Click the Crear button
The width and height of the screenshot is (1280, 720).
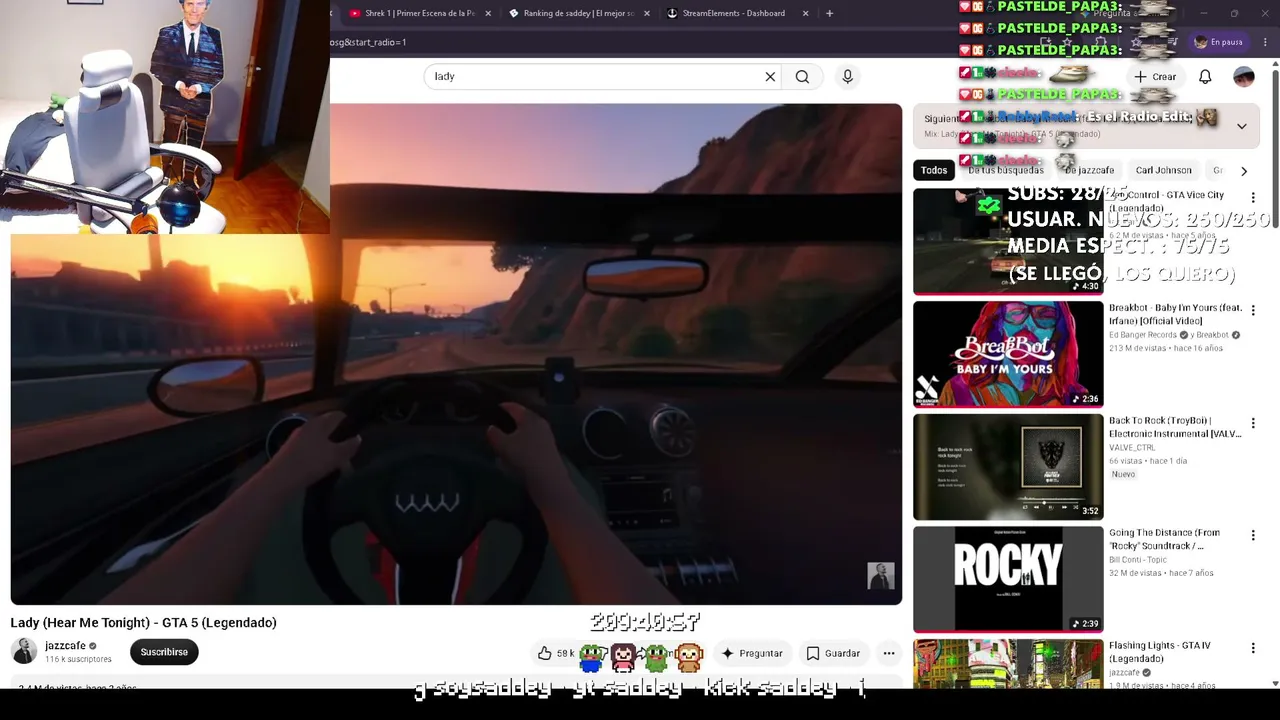(x=1155, y=77)
